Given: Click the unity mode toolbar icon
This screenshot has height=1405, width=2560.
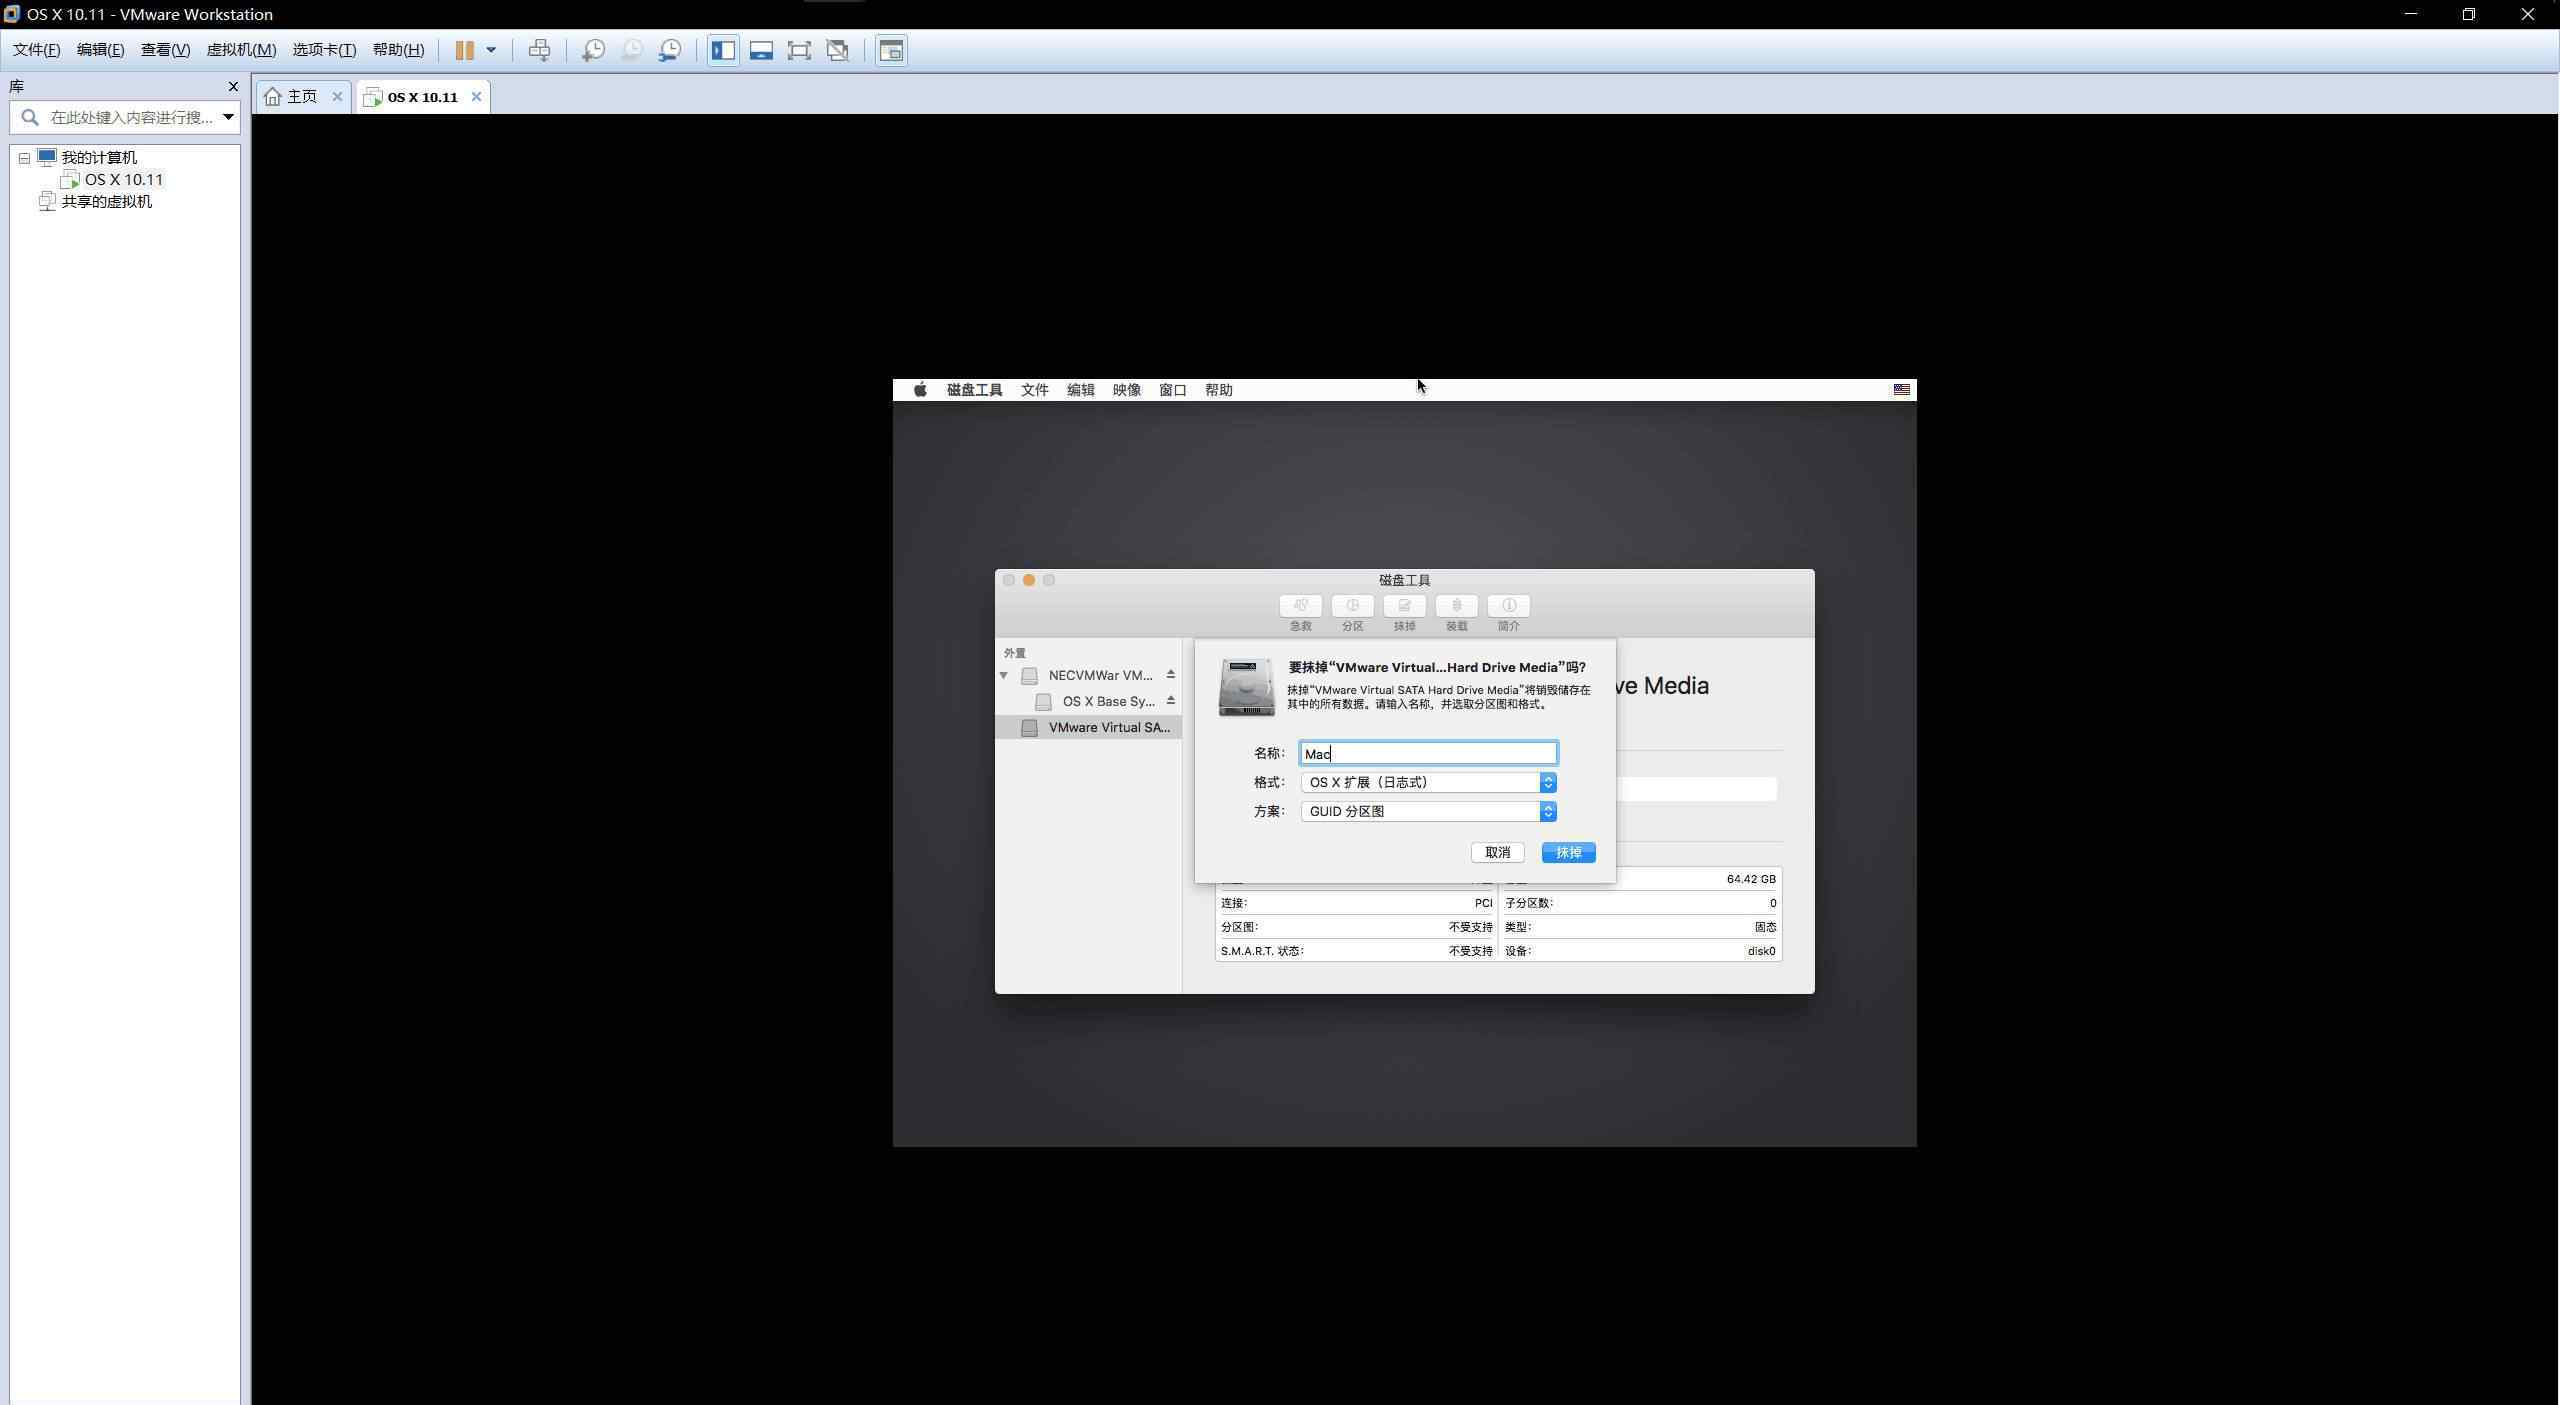Looking at the screenshot, I should [838, 50].
